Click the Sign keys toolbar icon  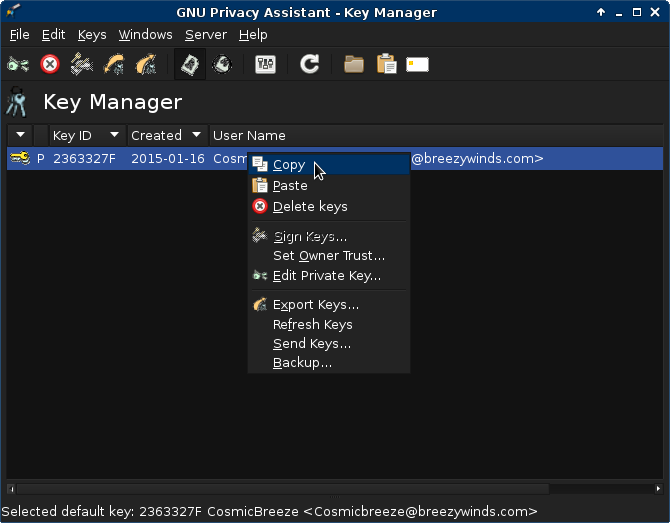[x=82, y=65]
